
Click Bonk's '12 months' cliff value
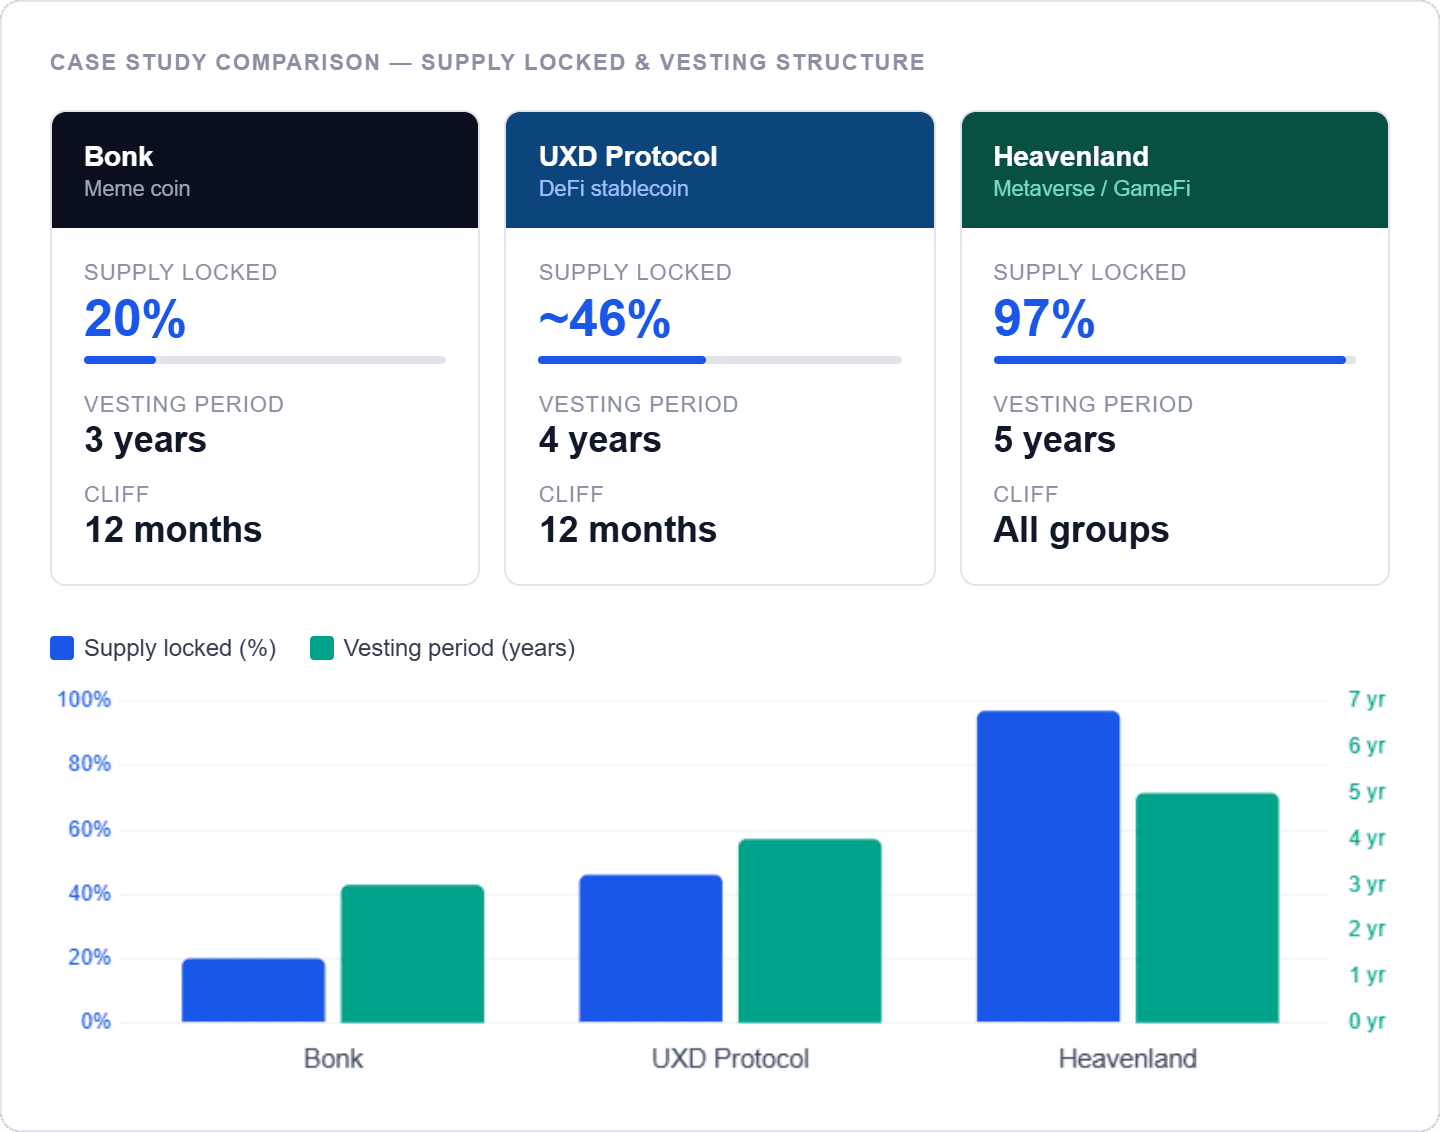[173, 530]
